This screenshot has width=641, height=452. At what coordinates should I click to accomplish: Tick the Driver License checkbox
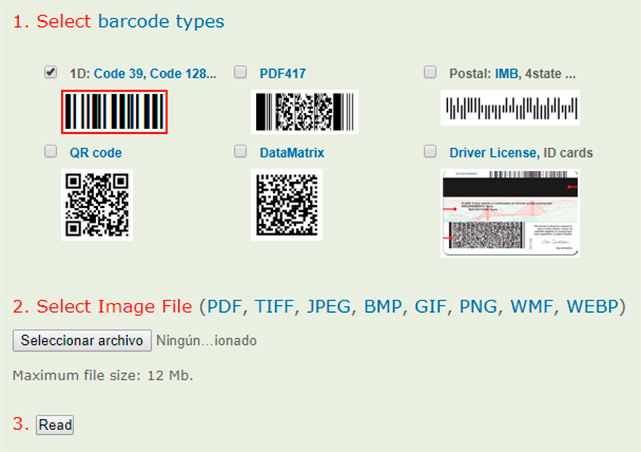(430, 152)
